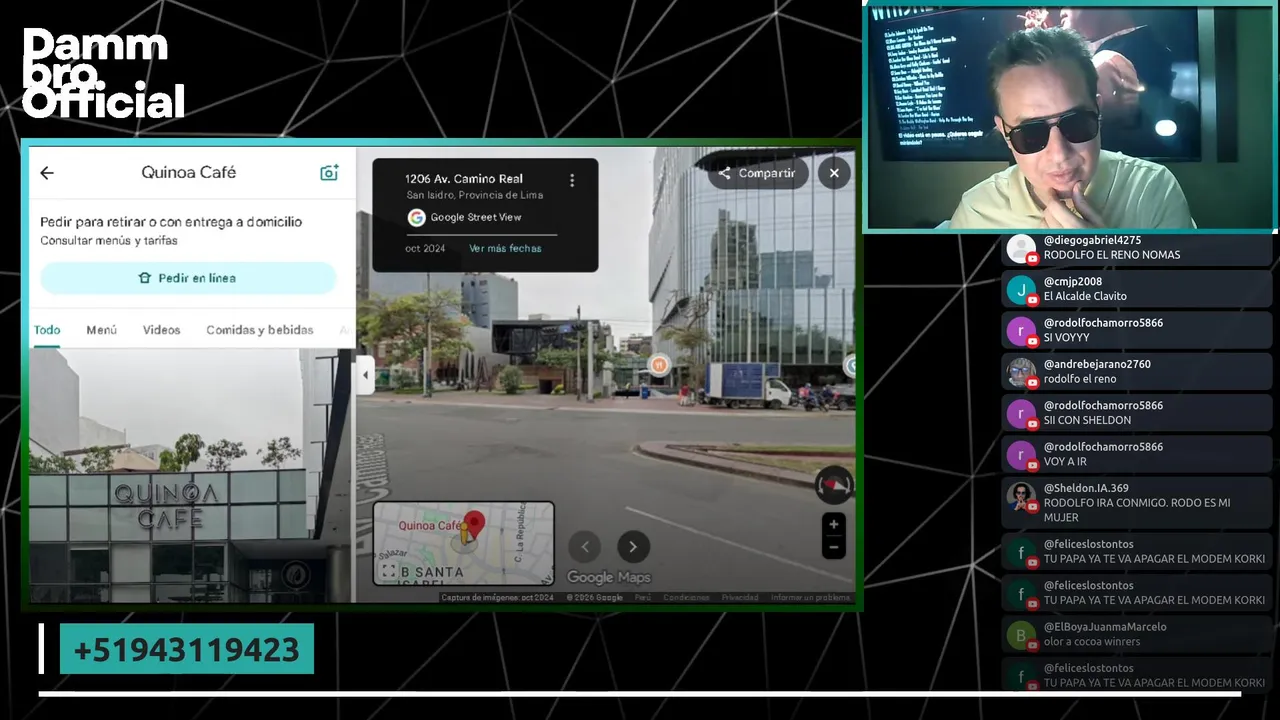Select the Todo tab
This screenshot has width=1280, height=720.
(x=47, y=330)
